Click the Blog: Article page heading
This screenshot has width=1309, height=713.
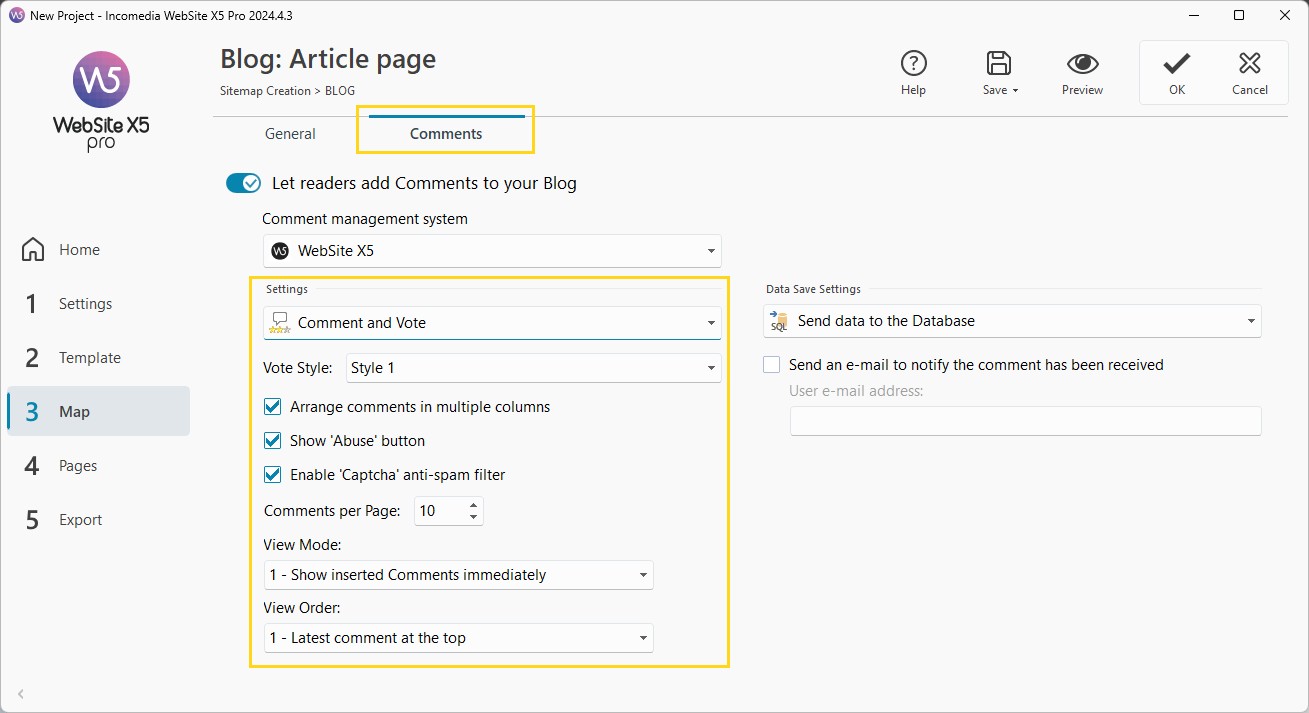(328, 59)
